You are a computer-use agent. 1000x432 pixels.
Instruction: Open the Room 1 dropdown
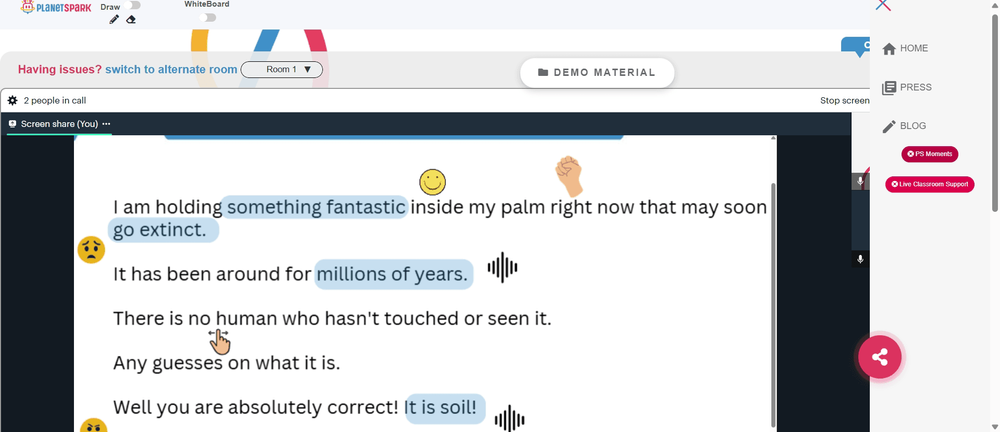tap(282, 69)
